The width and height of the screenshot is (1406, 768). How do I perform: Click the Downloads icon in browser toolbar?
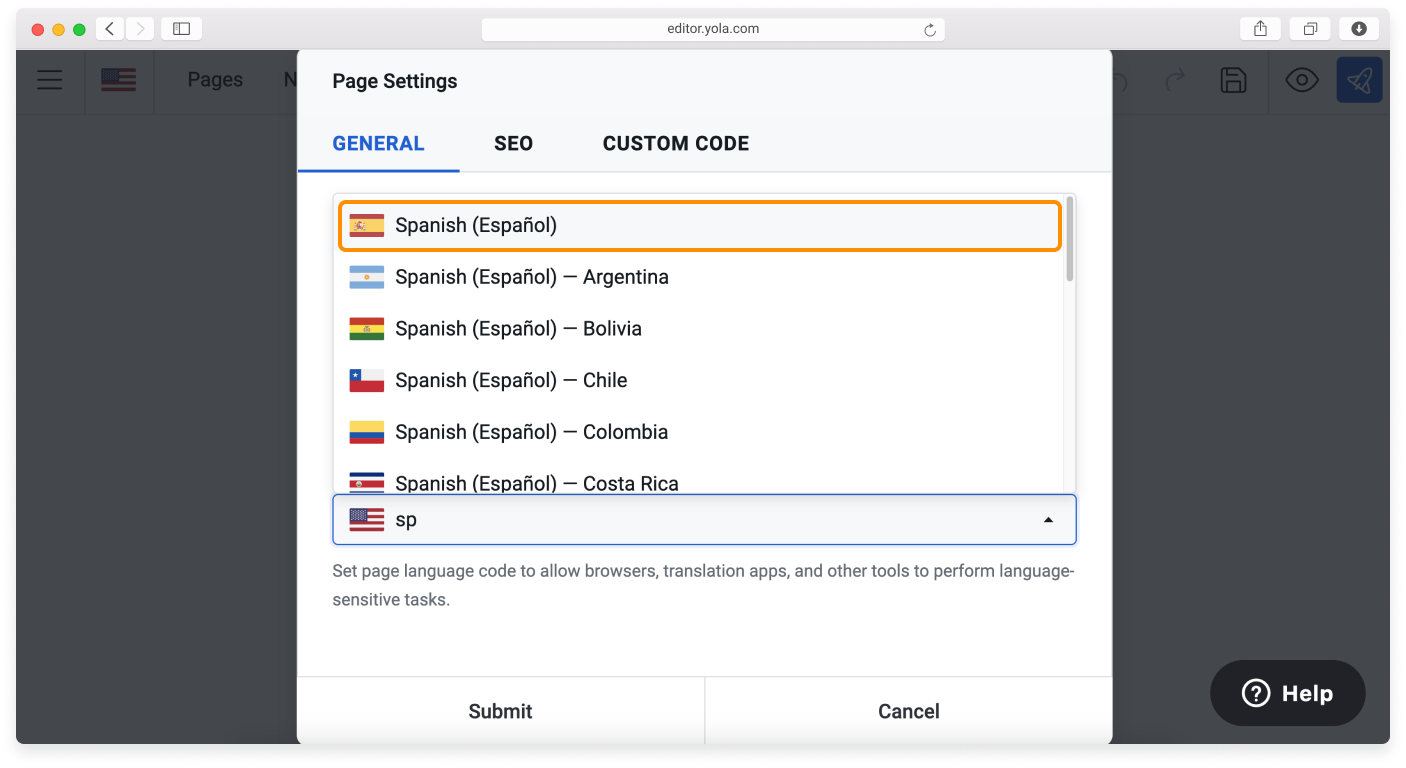click(x=1358, y=28)
